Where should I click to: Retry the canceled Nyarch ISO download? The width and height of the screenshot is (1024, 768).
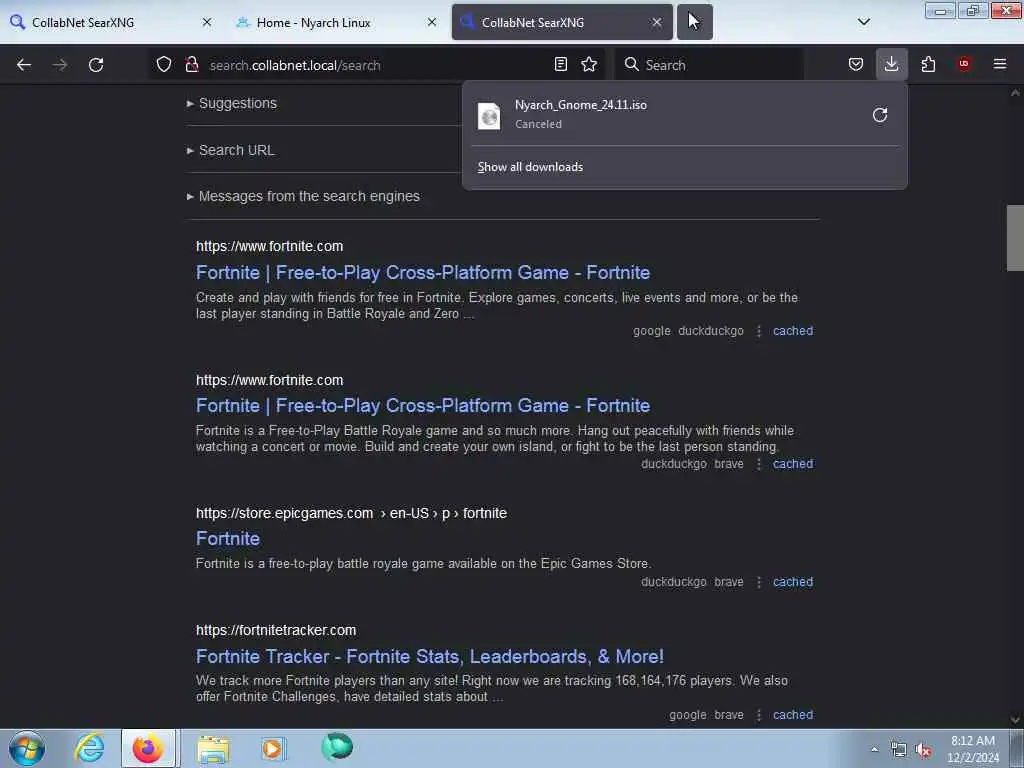(880, 115)
